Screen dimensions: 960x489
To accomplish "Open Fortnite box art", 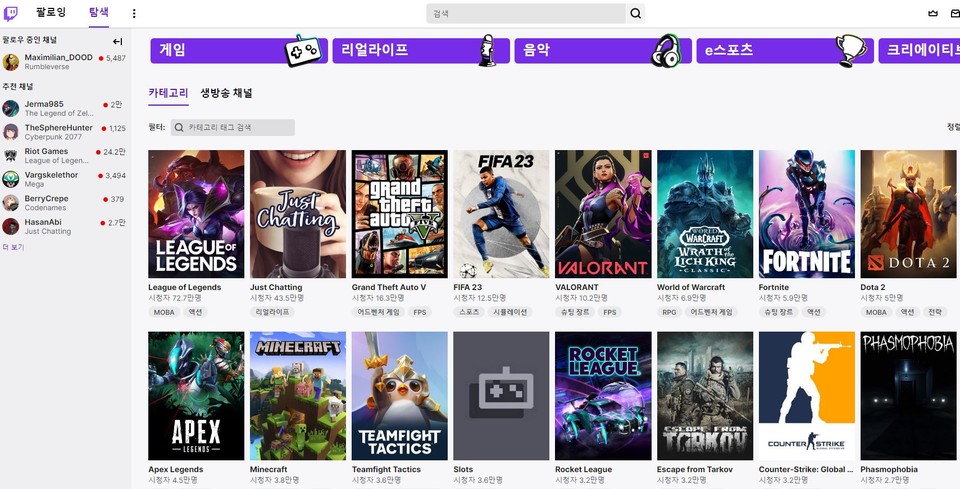I will [806, 214].
